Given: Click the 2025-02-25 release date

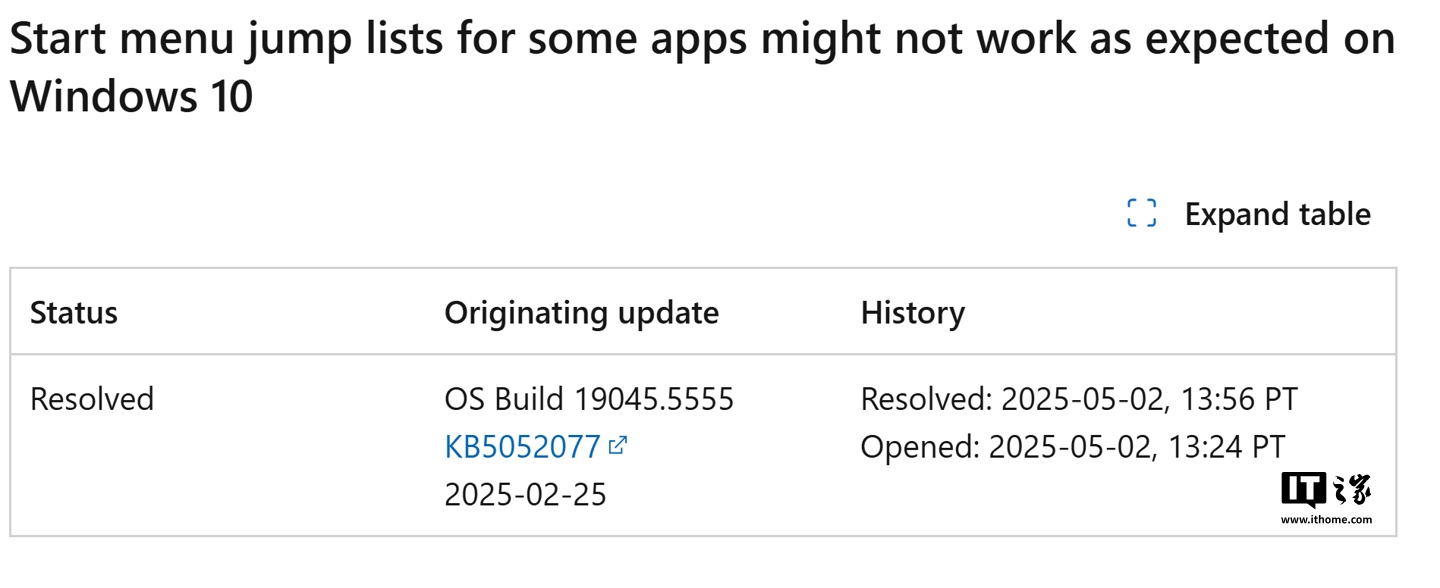Looking at the screenshot, I should (x=526, y=494).
